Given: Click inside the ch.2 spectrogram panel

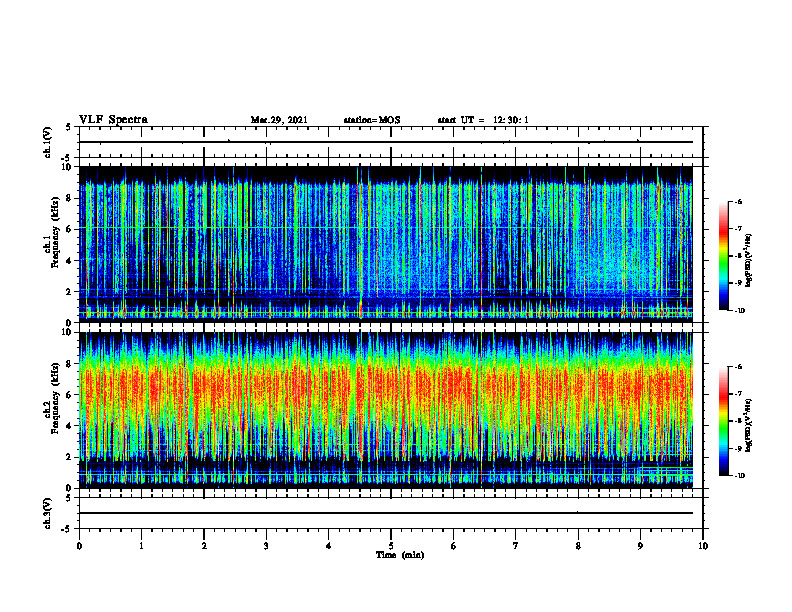Looking at the screenshot, I should [x=386, y=410].
